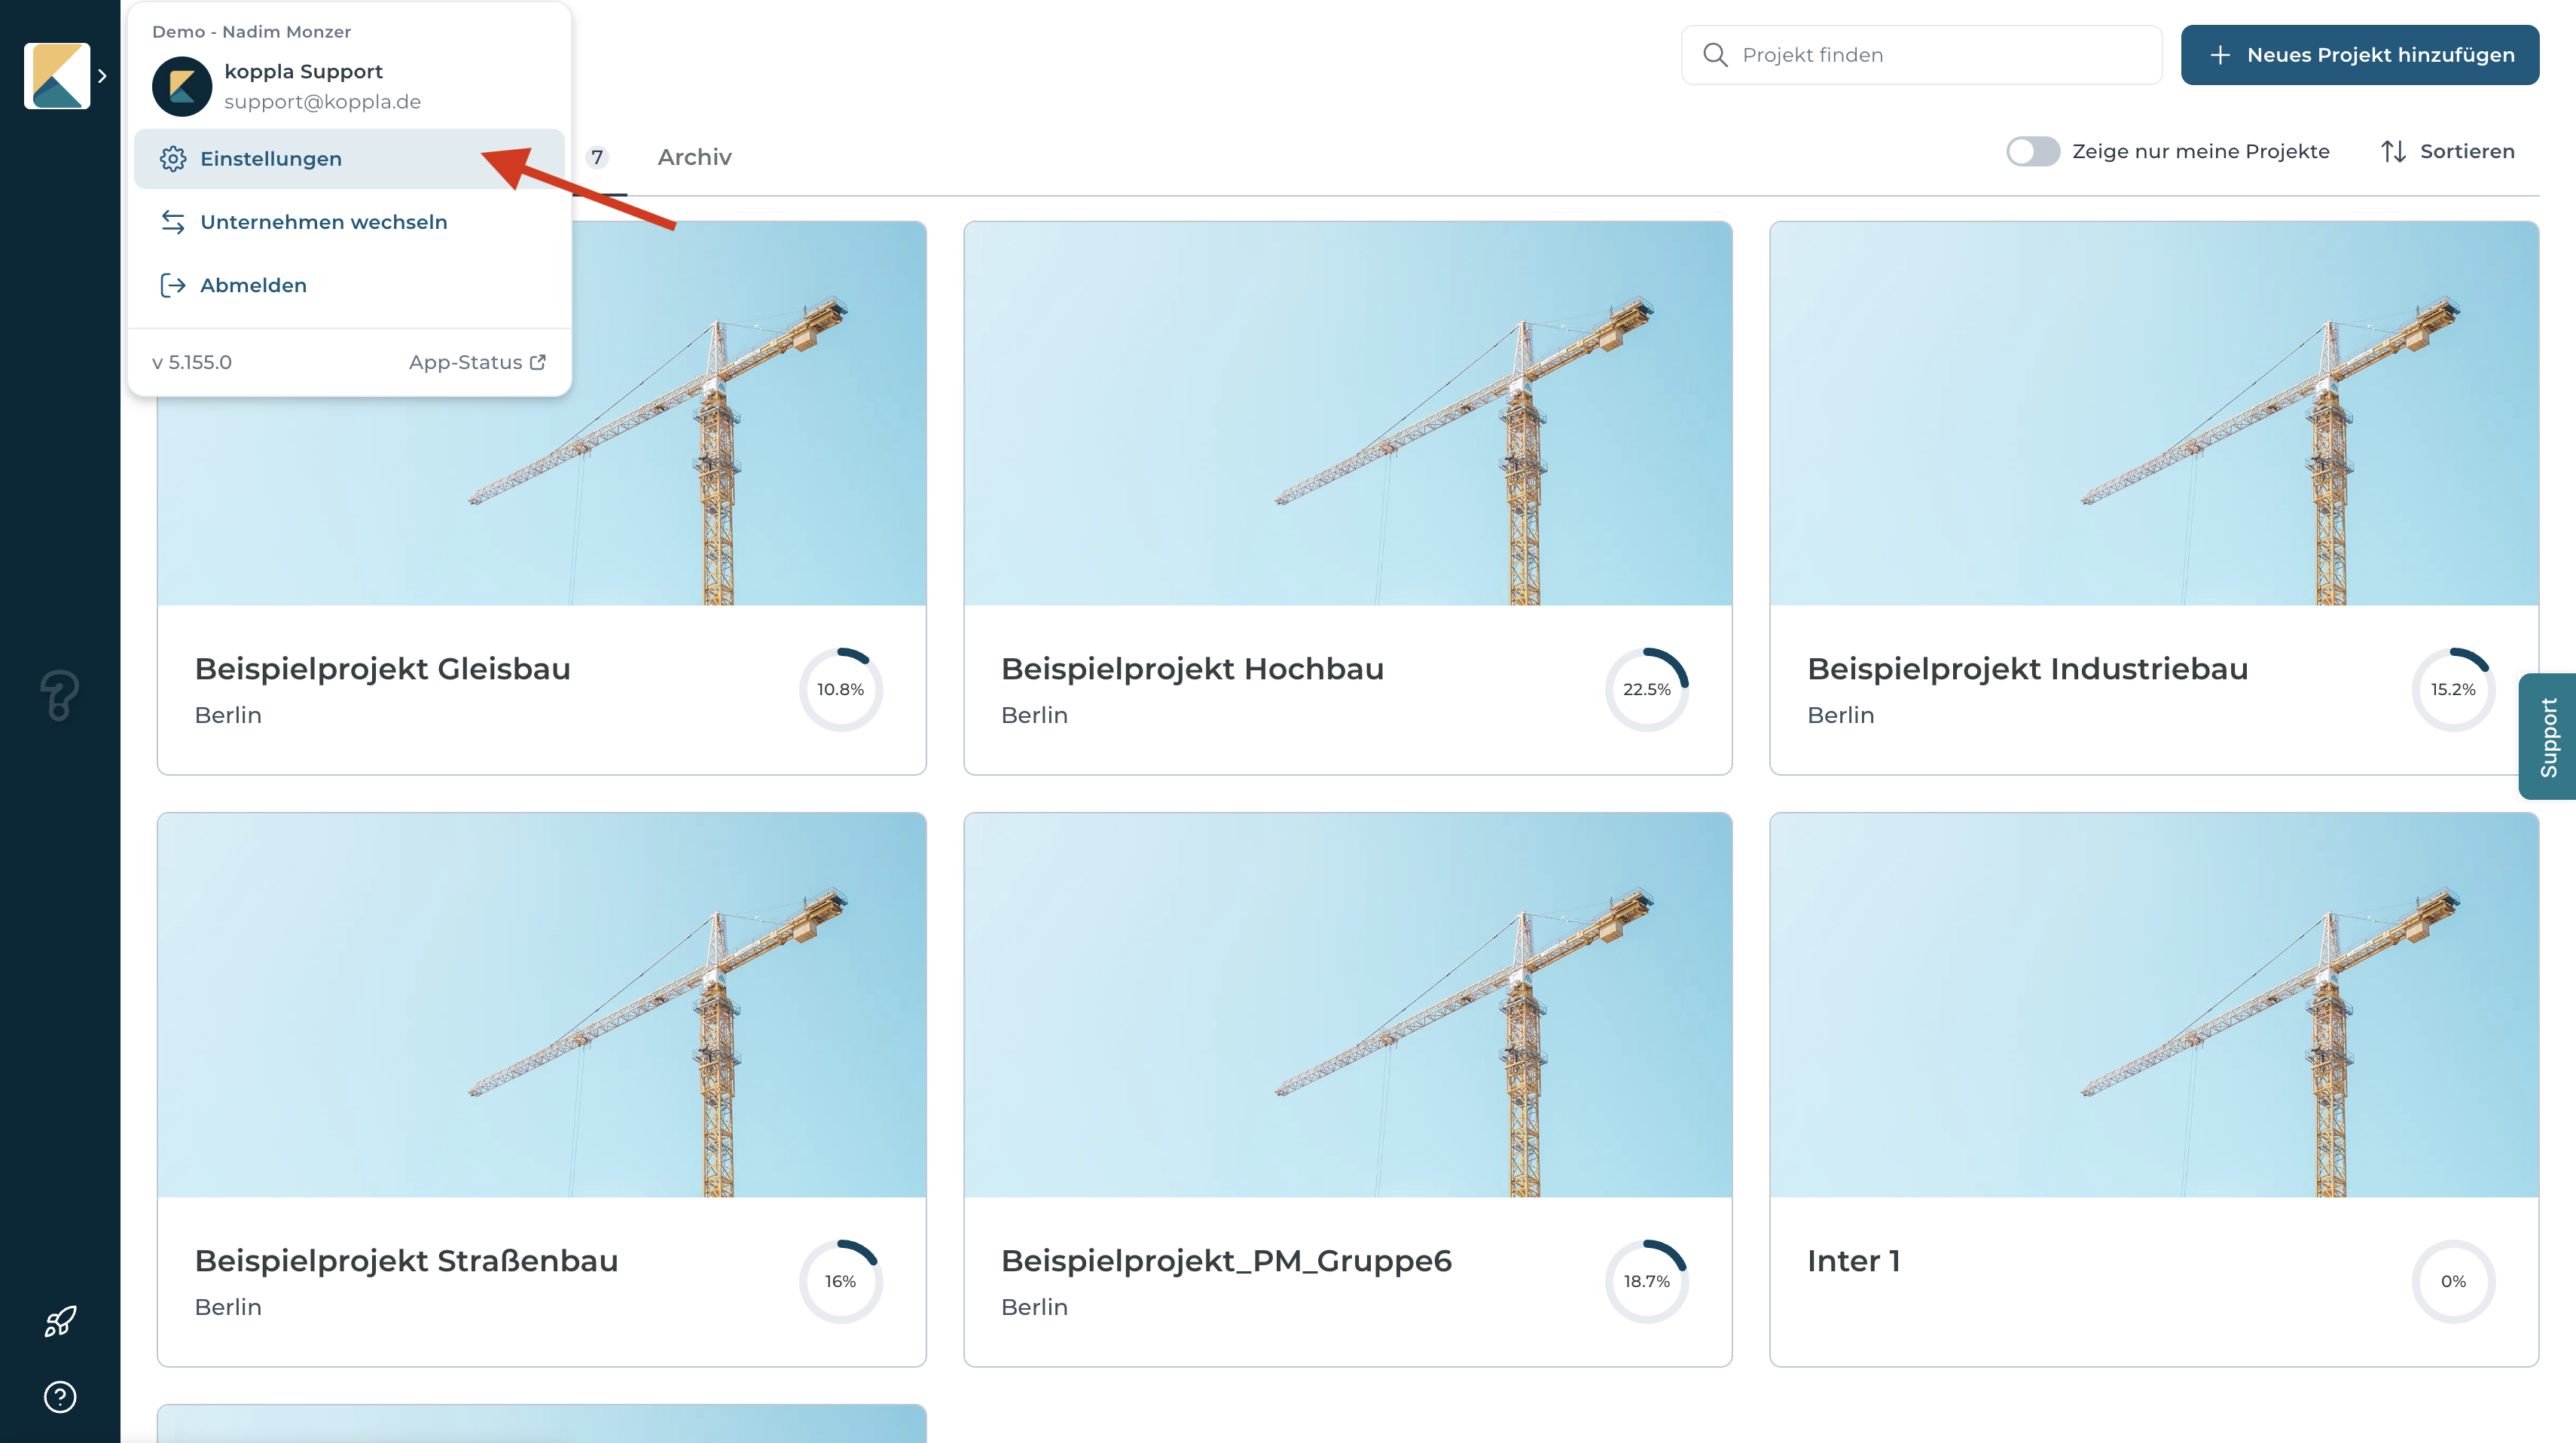This screenshot has width=2576, height=1443.
Task: Focus the Projekt finden search field
Action: coord(1921,55)
